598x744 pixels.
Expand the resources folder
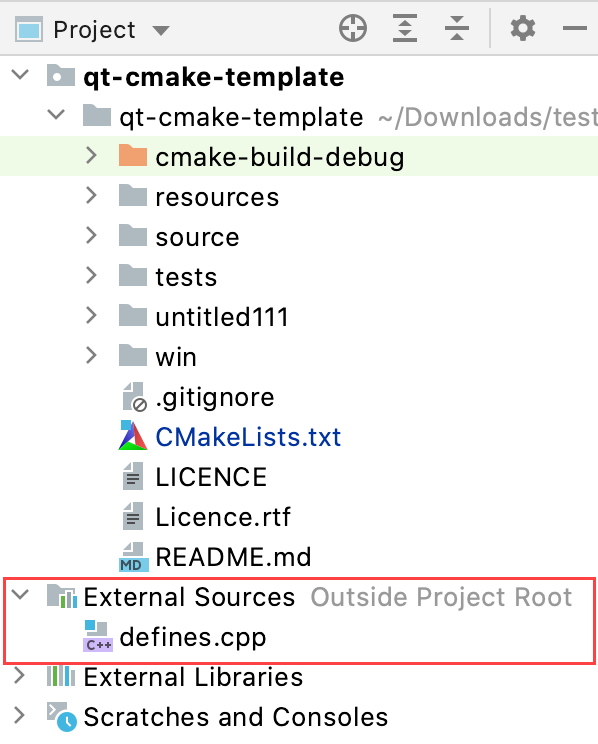coord(92,195)
